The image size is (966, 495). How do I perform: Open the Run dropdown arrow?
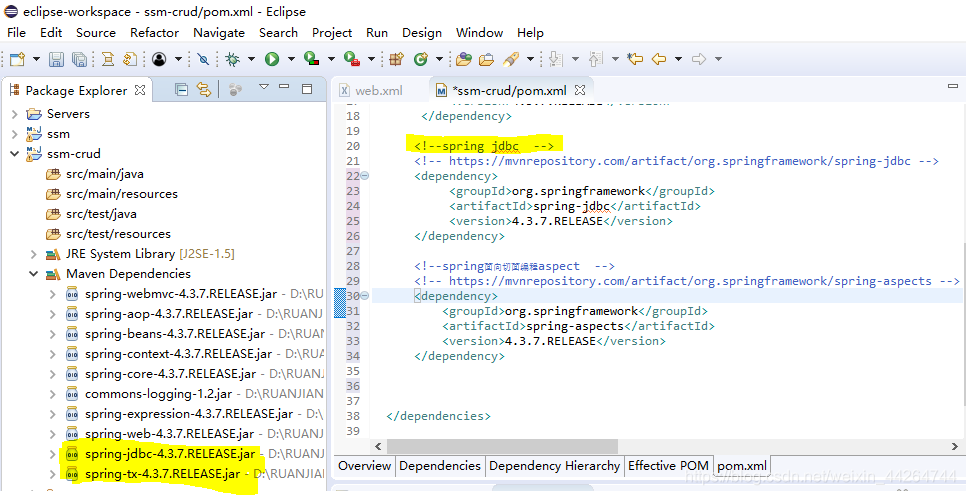click(291, 59)
